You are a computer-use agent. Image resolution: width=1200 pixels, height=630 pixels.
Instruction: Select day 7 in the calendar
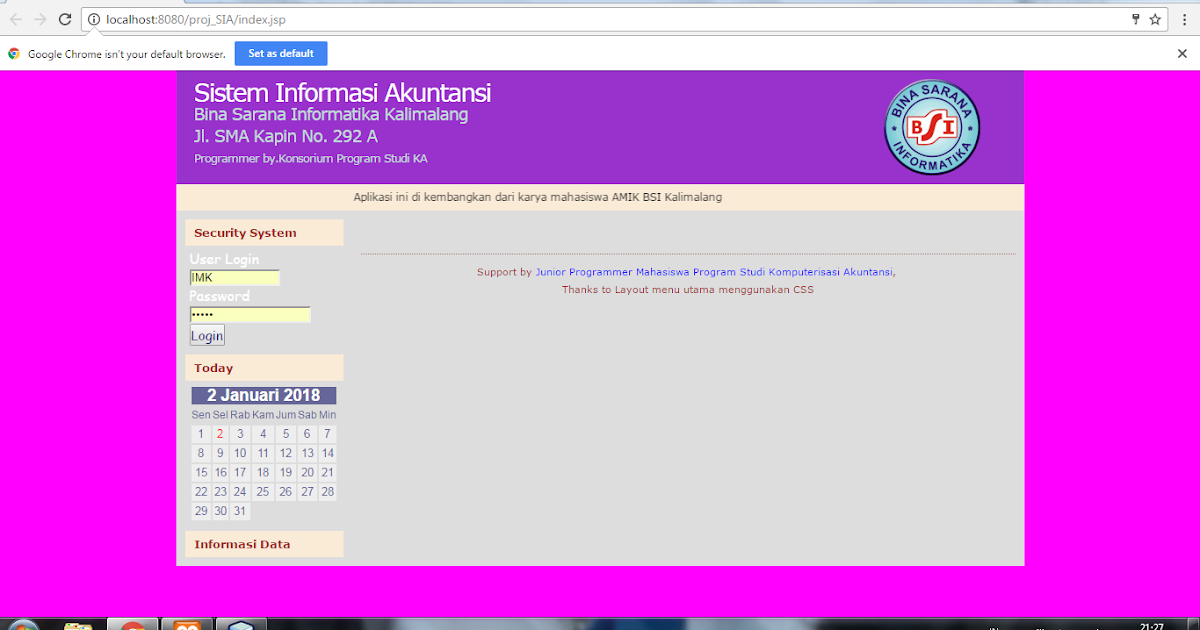[x=327, y=434]
